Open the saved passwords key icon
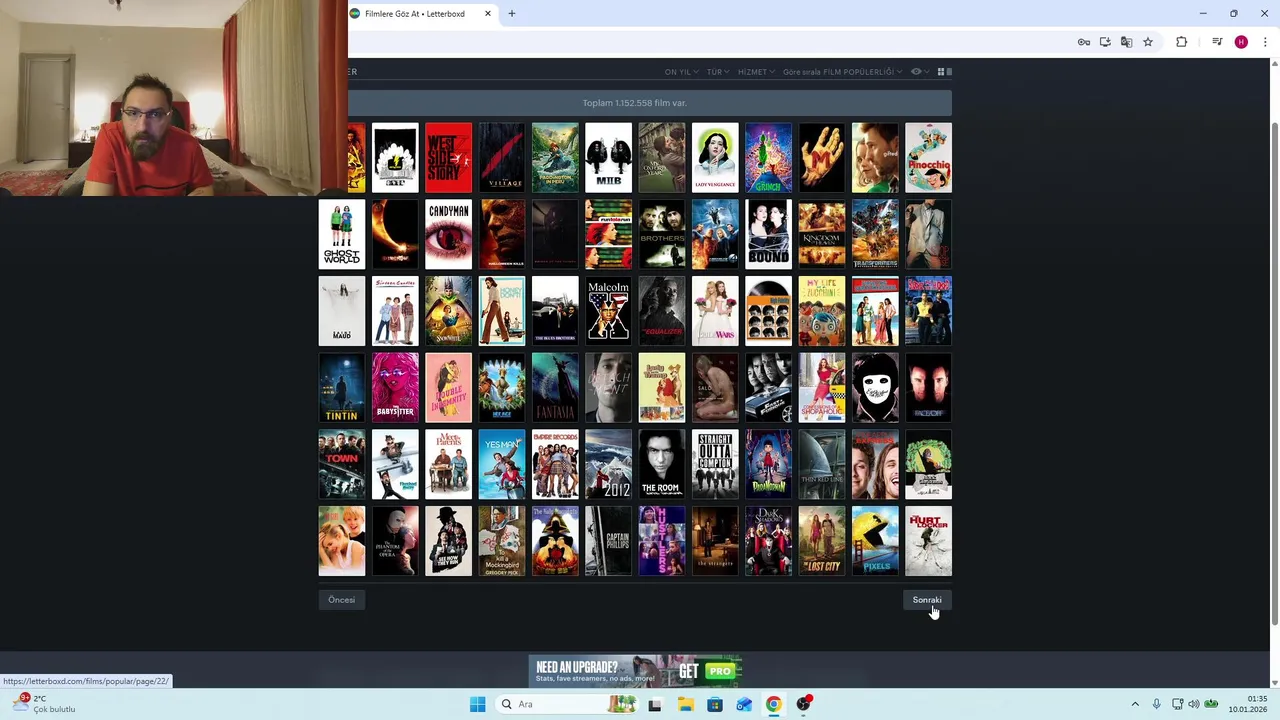Viewport: 1280px width, 720px height. tap(1084, 42)
